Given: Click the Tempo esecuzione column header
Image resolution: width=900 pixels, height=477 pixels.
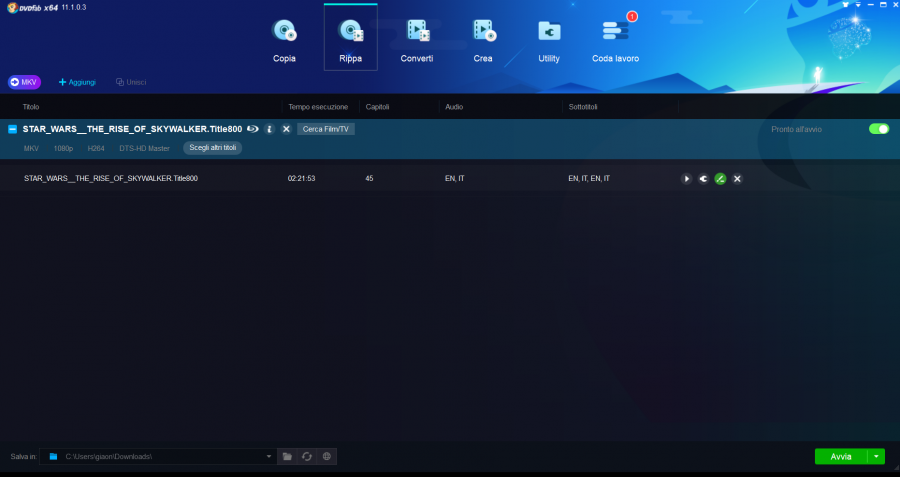Looking at the screenshot, I should pyautogui.click(x=318, y=107).
